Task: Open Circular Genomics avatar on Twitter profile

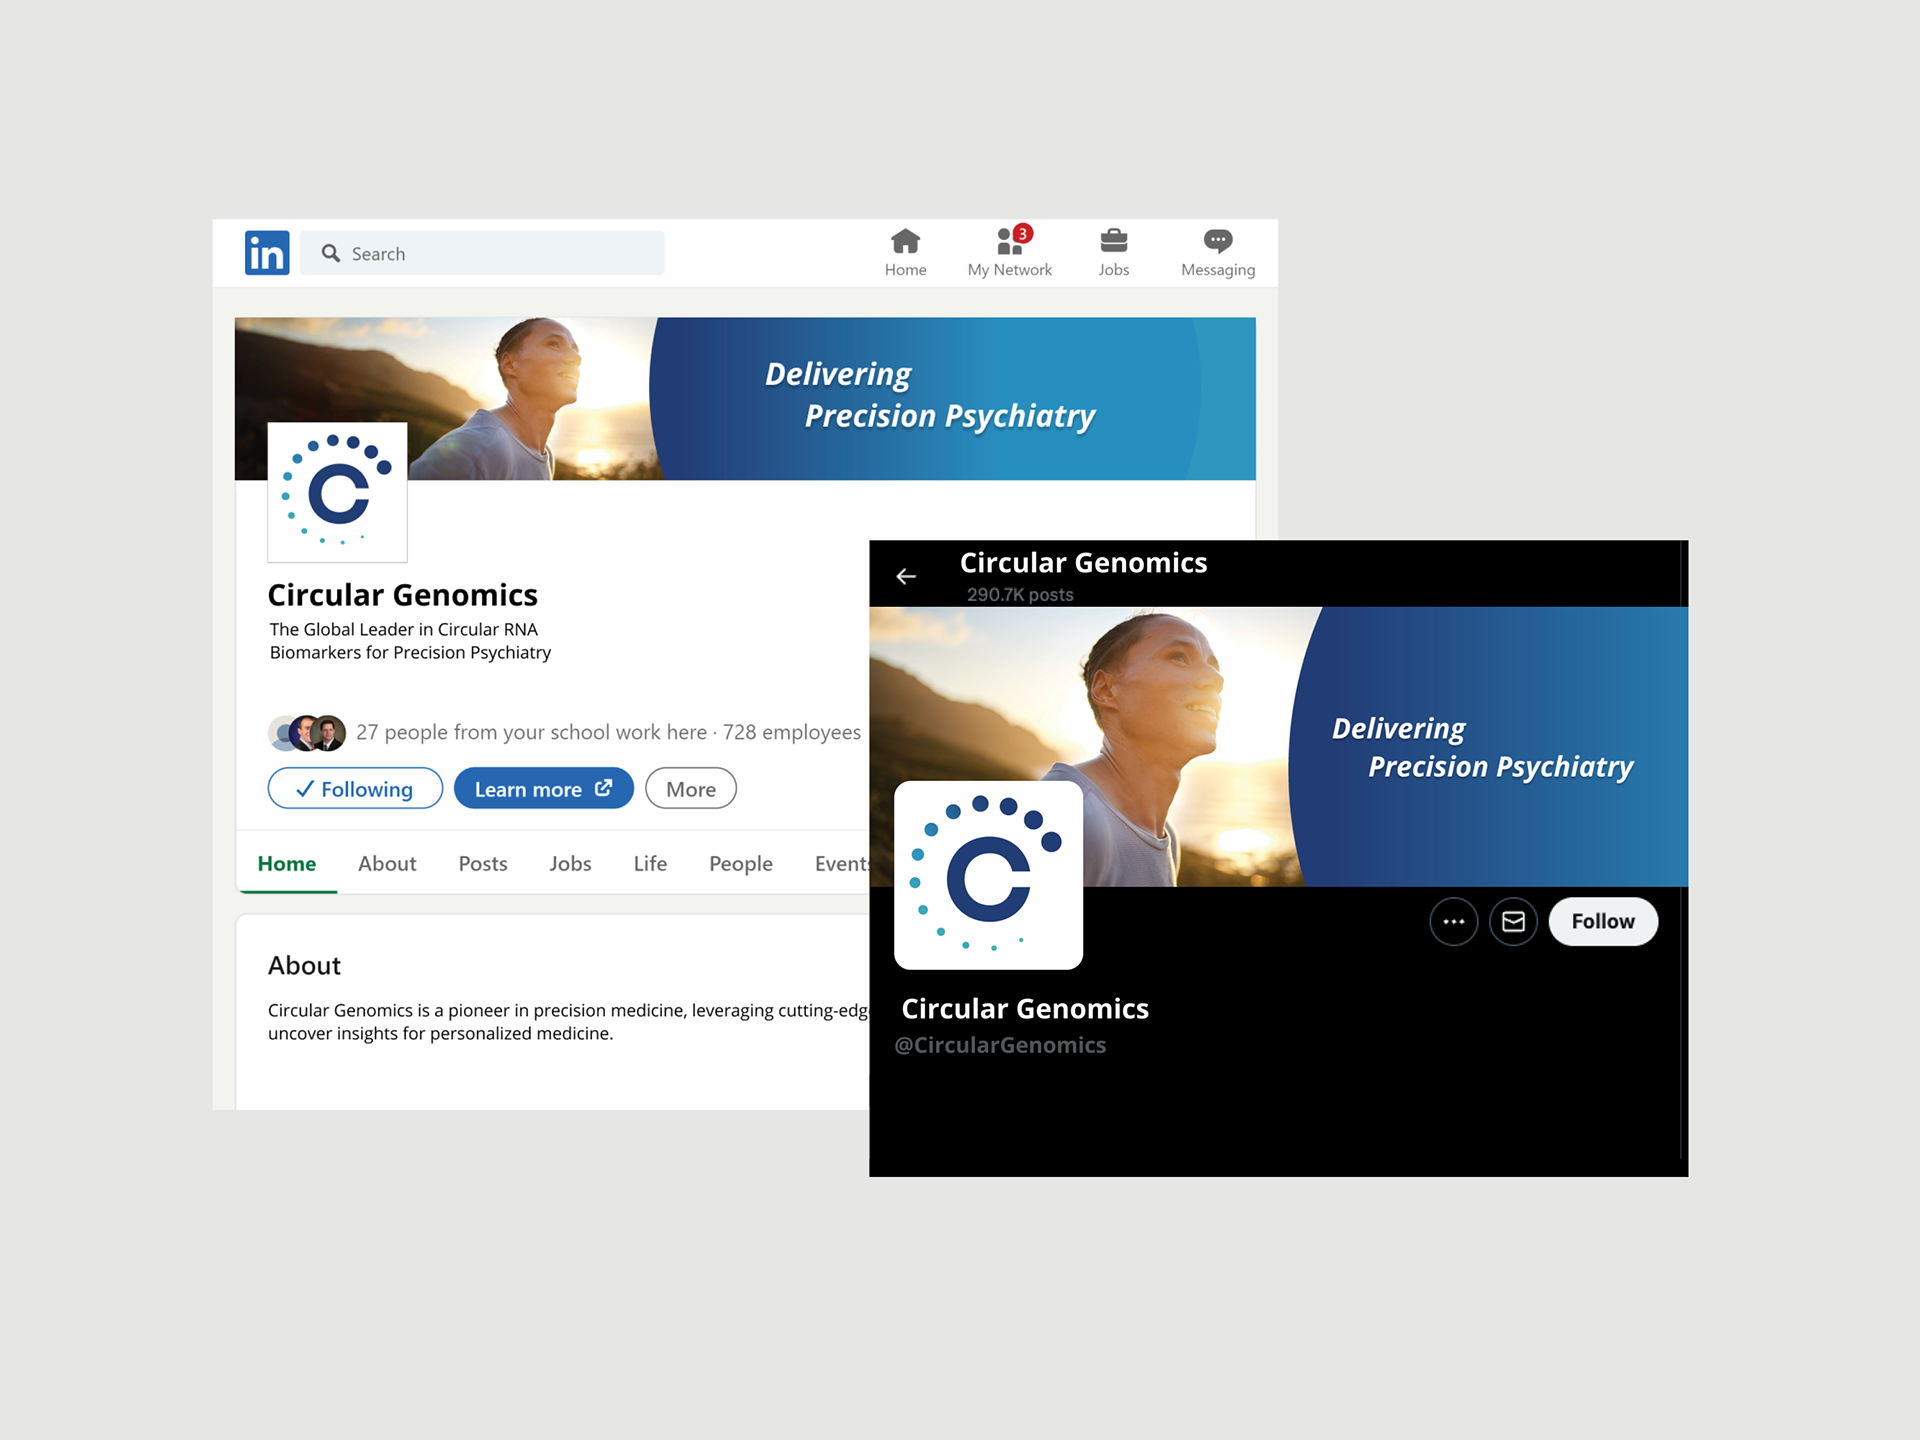Action: click(988, 875)
